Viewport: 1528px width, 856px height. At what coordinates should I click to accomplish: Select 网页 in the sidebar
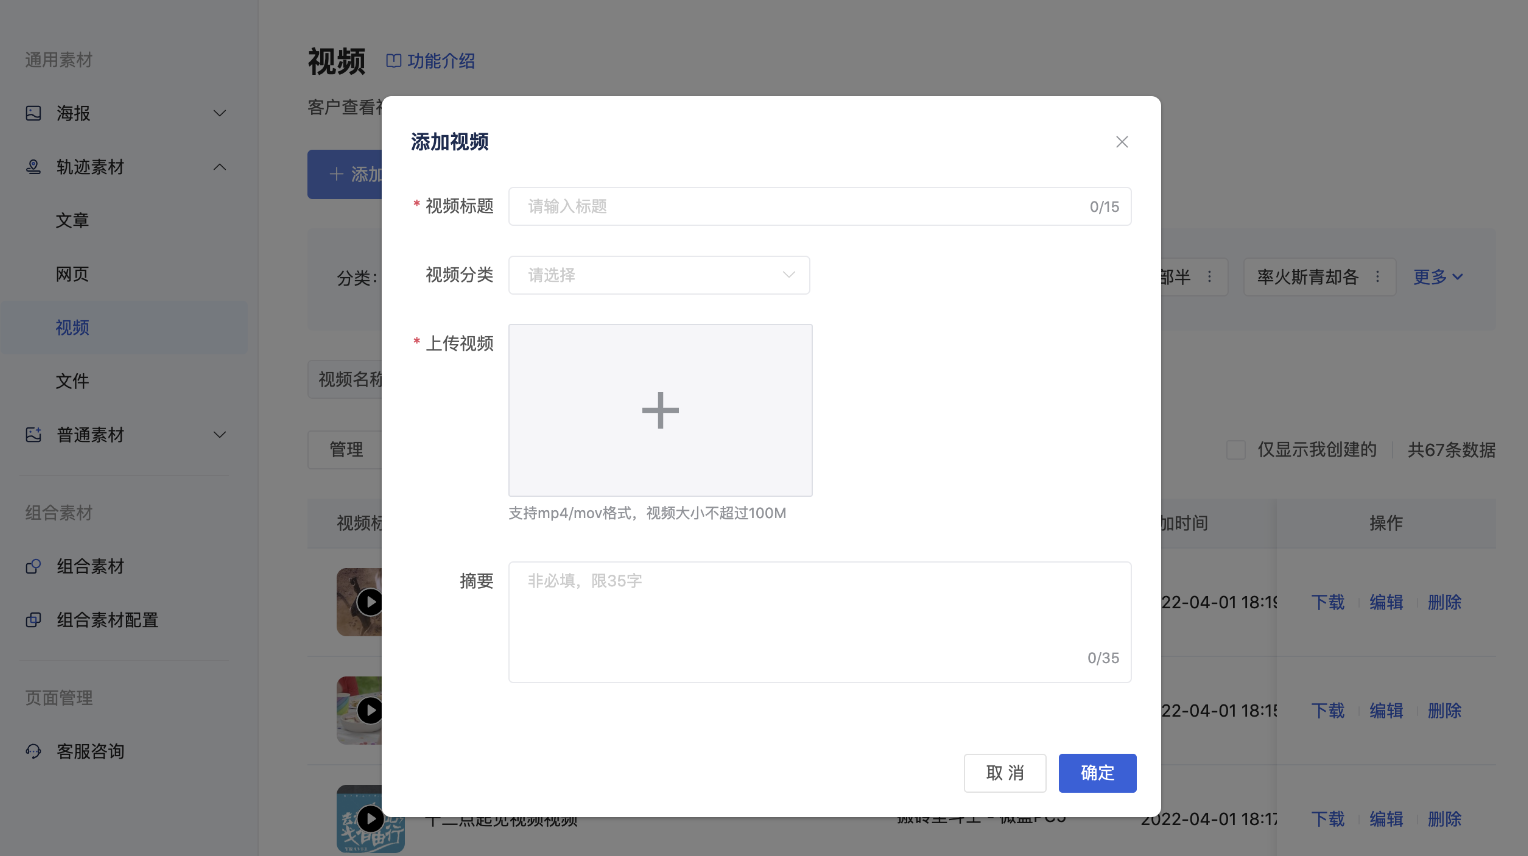click(72, 274)
